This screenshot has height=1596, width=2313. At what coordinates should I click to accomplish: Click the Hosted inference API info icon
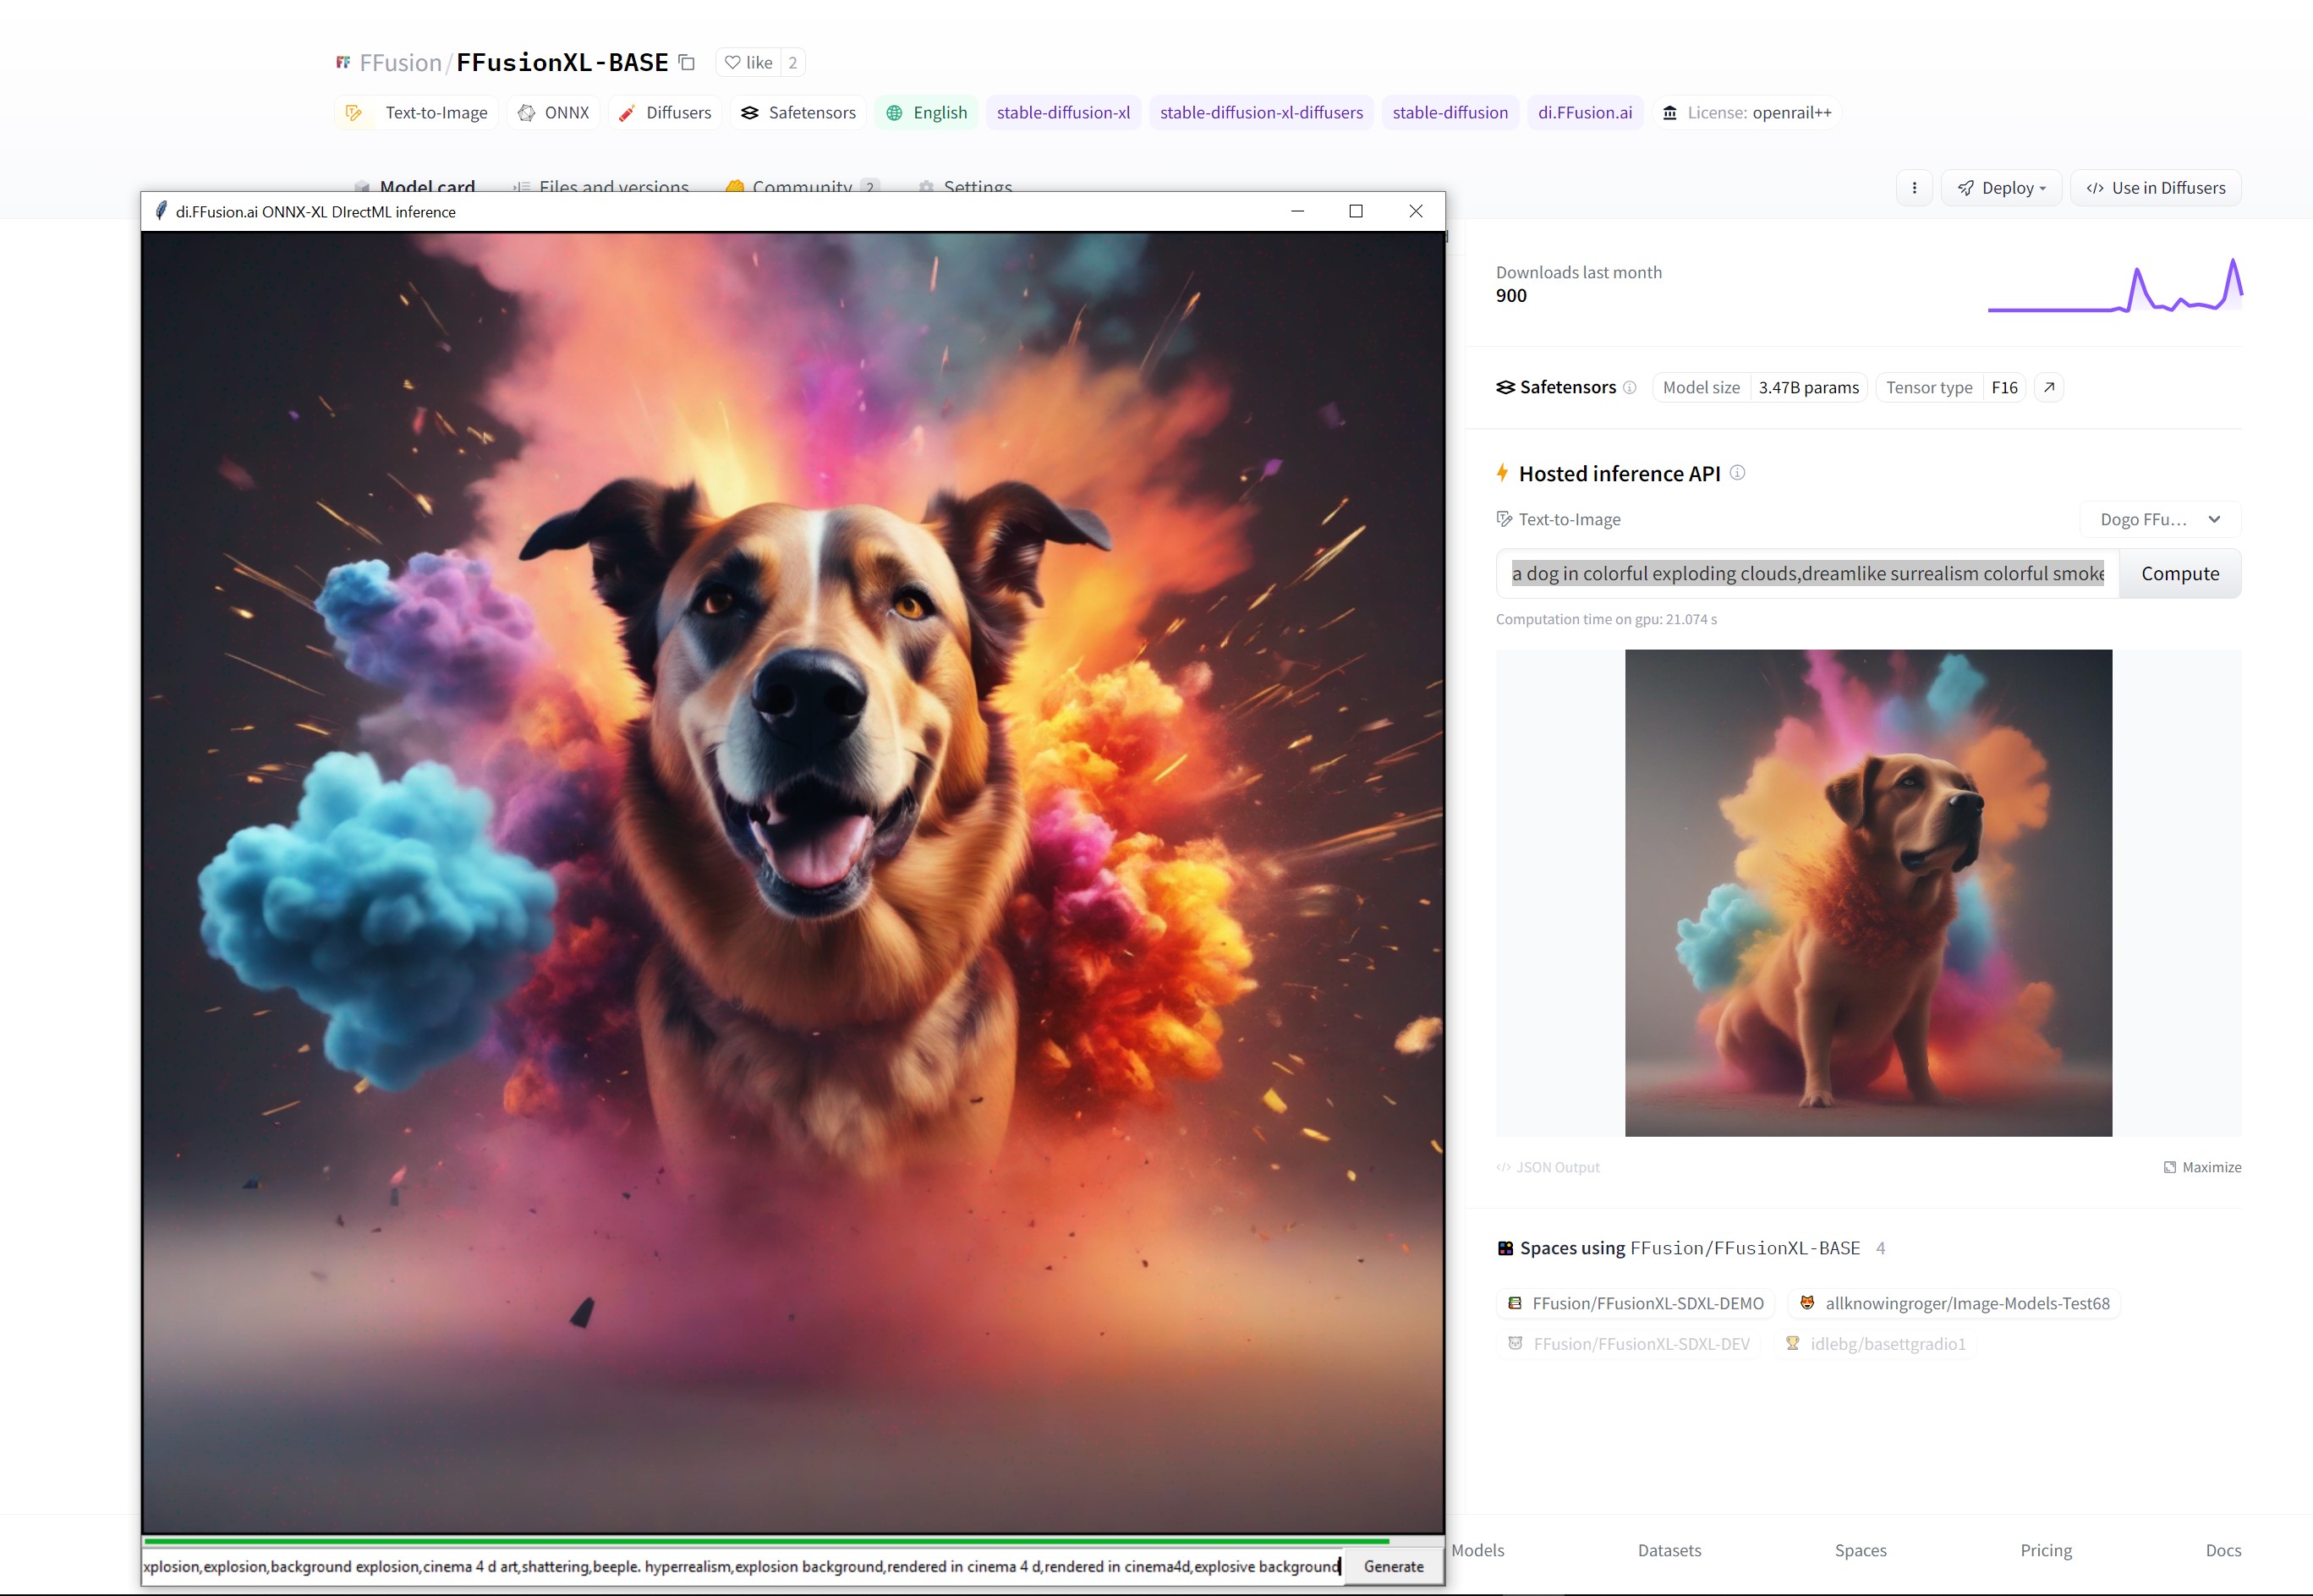1738,473
